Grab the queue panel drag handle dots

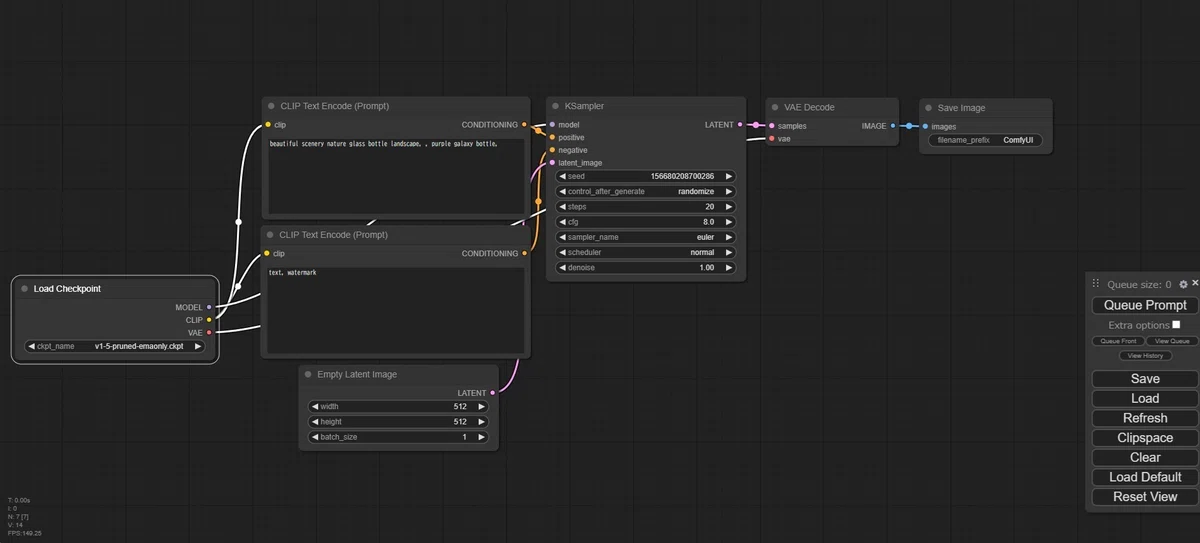1095,284
